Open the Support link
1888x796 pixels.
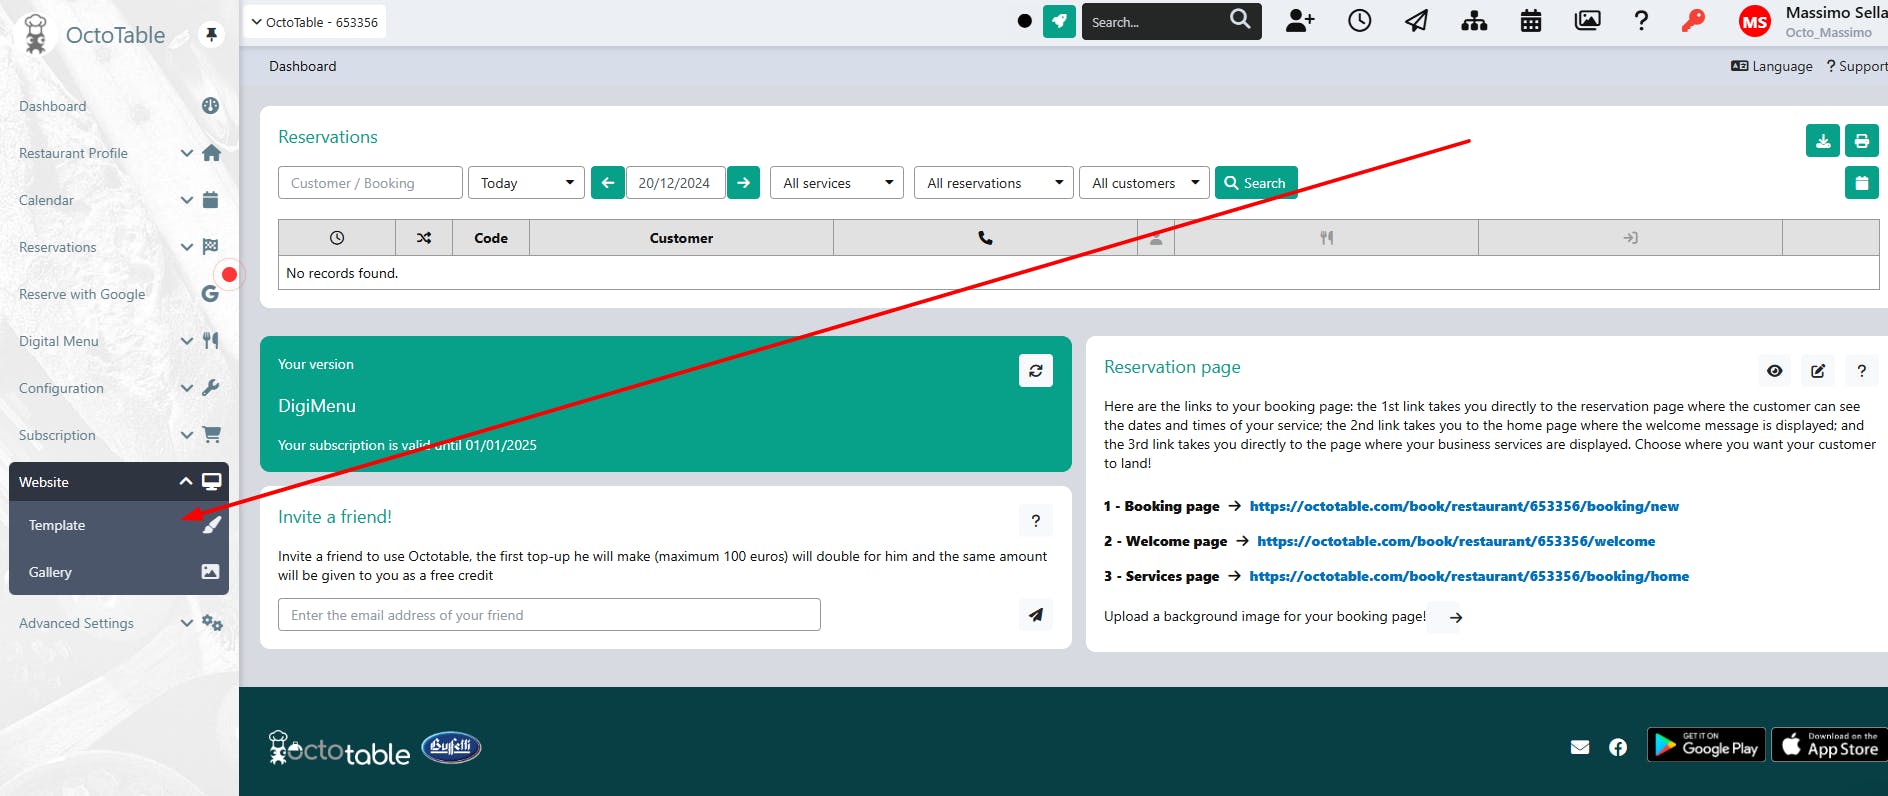pyautogui.click(x=1857, y=66)
